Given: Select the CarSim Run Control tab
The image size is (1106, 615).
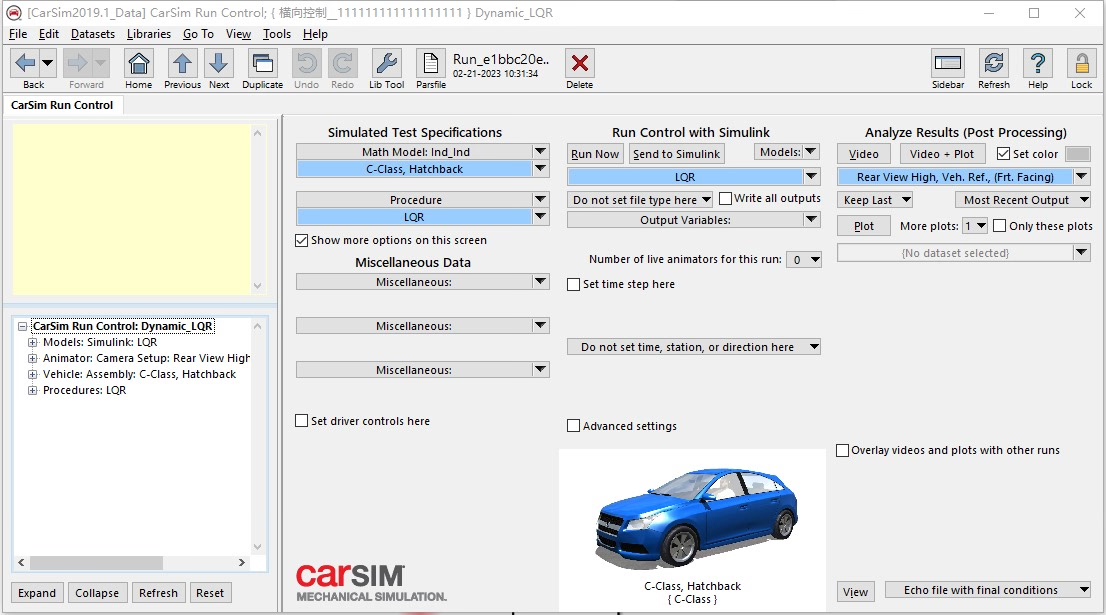Looking at the screenshot, I should coord(62,105).
